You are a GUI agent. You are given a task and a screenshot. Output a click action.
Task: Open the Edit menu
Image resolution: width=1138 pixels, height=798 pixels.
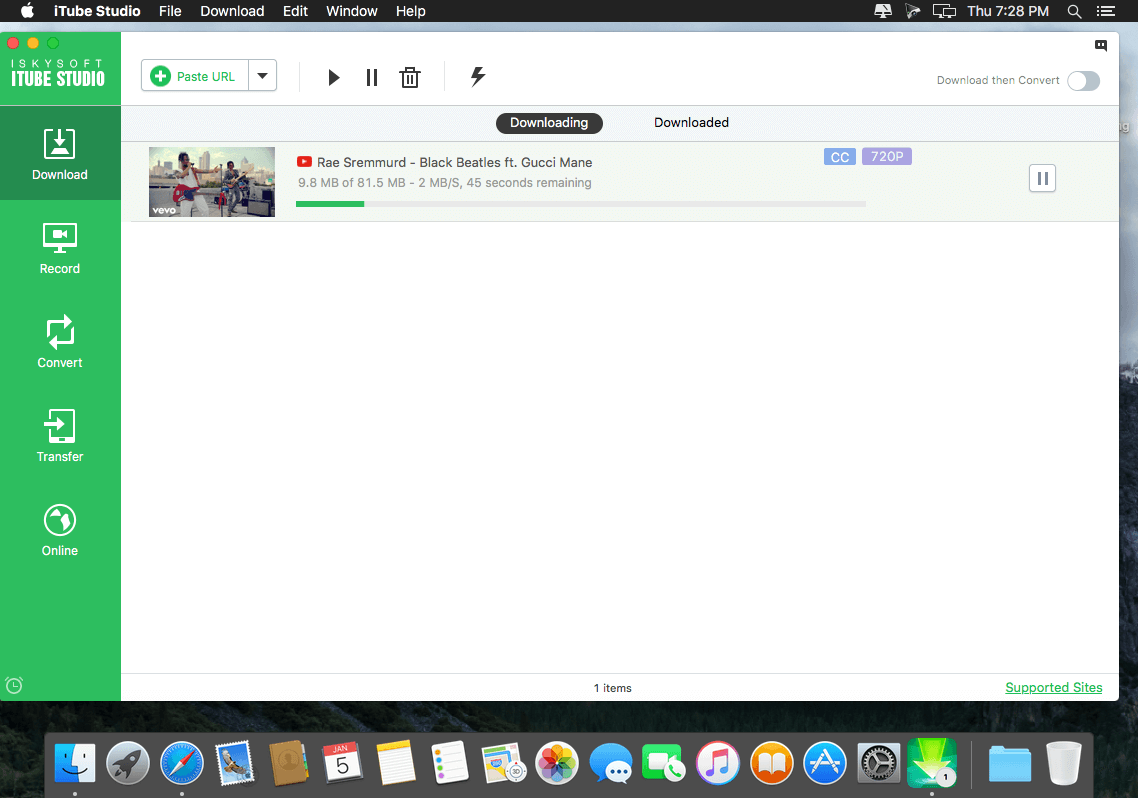tap(295, 11)
